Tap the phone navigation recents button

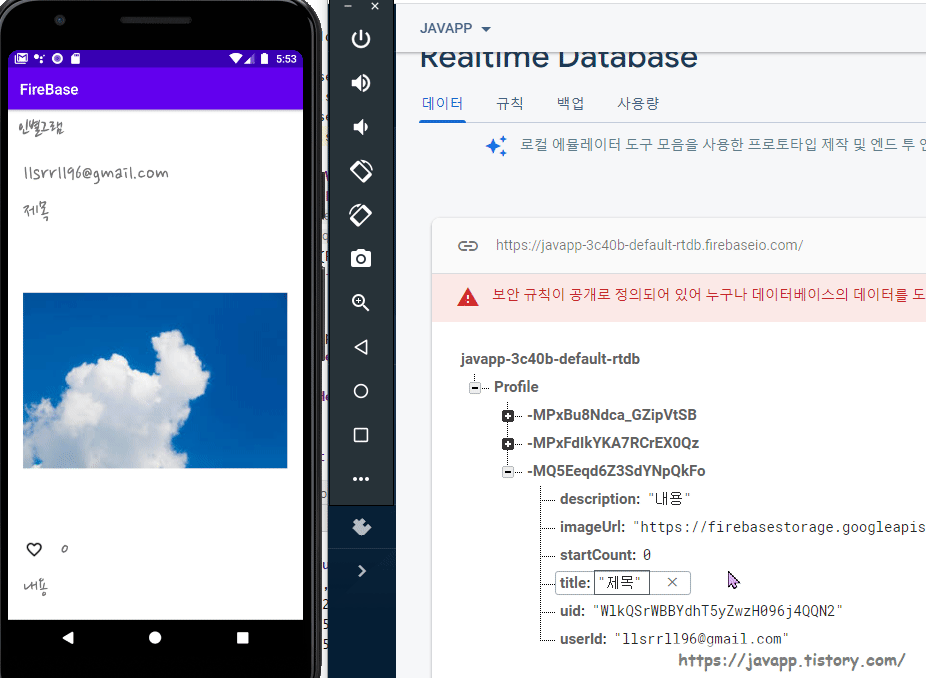coord(242,638)
